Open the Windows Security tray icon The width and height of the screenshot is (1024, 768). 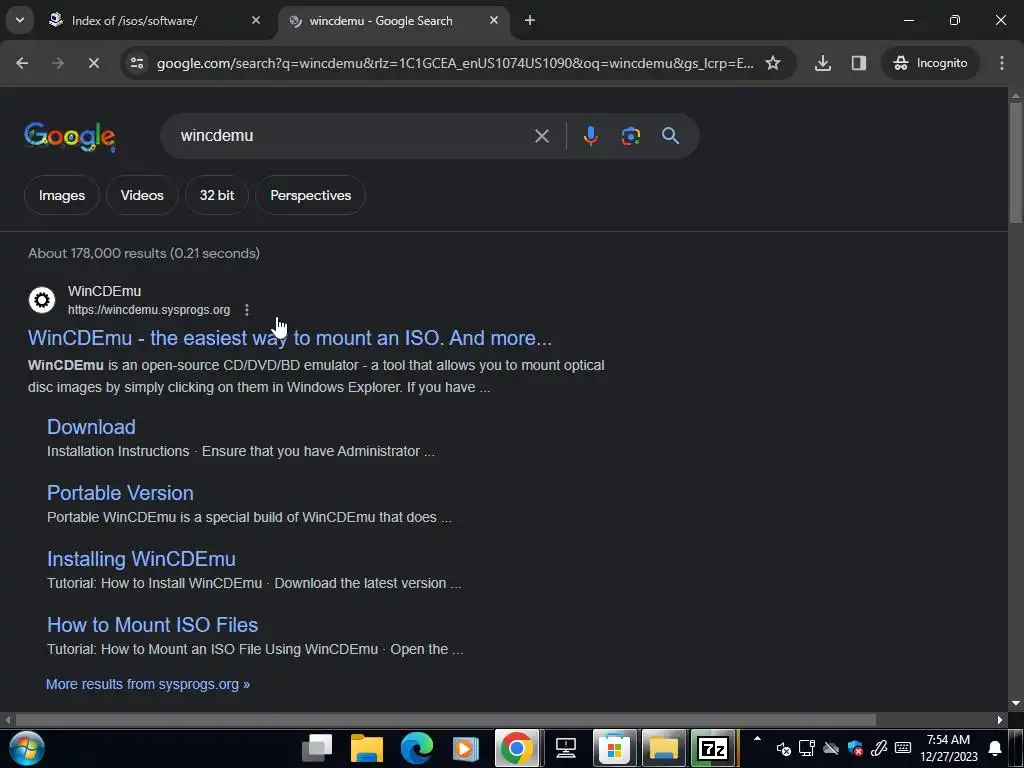[855, 748]
